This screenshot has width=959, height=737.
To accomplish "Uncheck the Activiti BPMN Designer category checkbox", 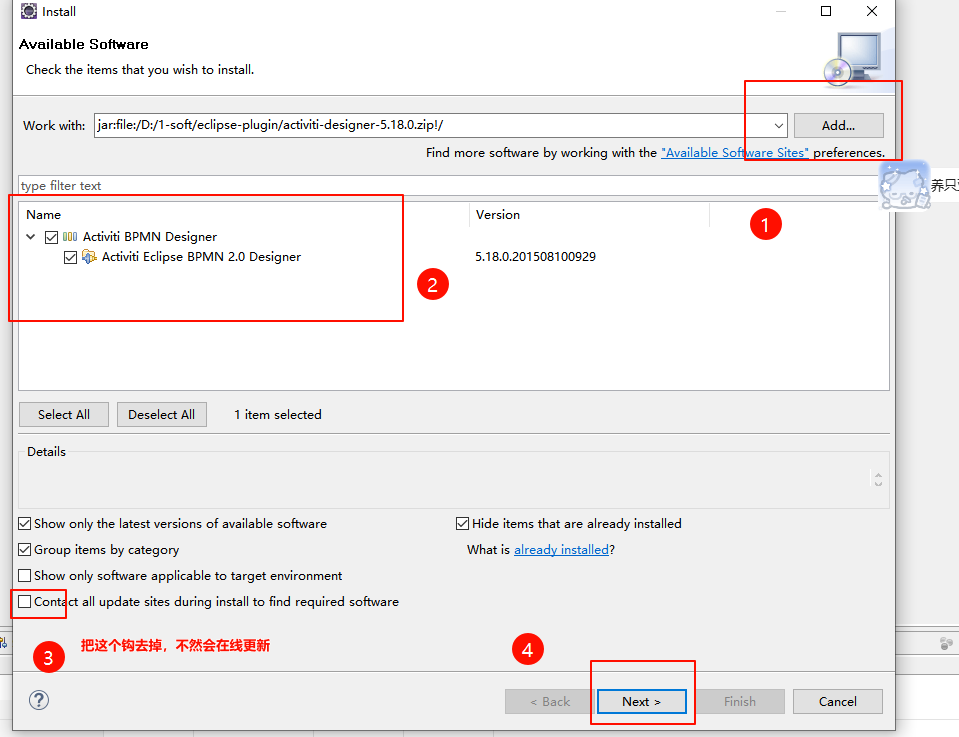I will (x=51, y=237).
